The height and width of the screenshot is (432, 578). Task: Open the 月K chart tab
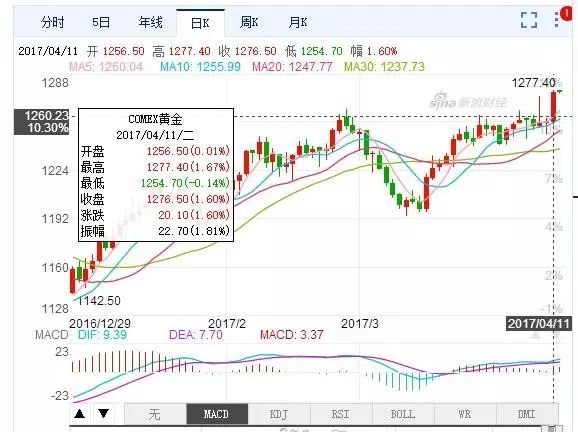[297, 23]
